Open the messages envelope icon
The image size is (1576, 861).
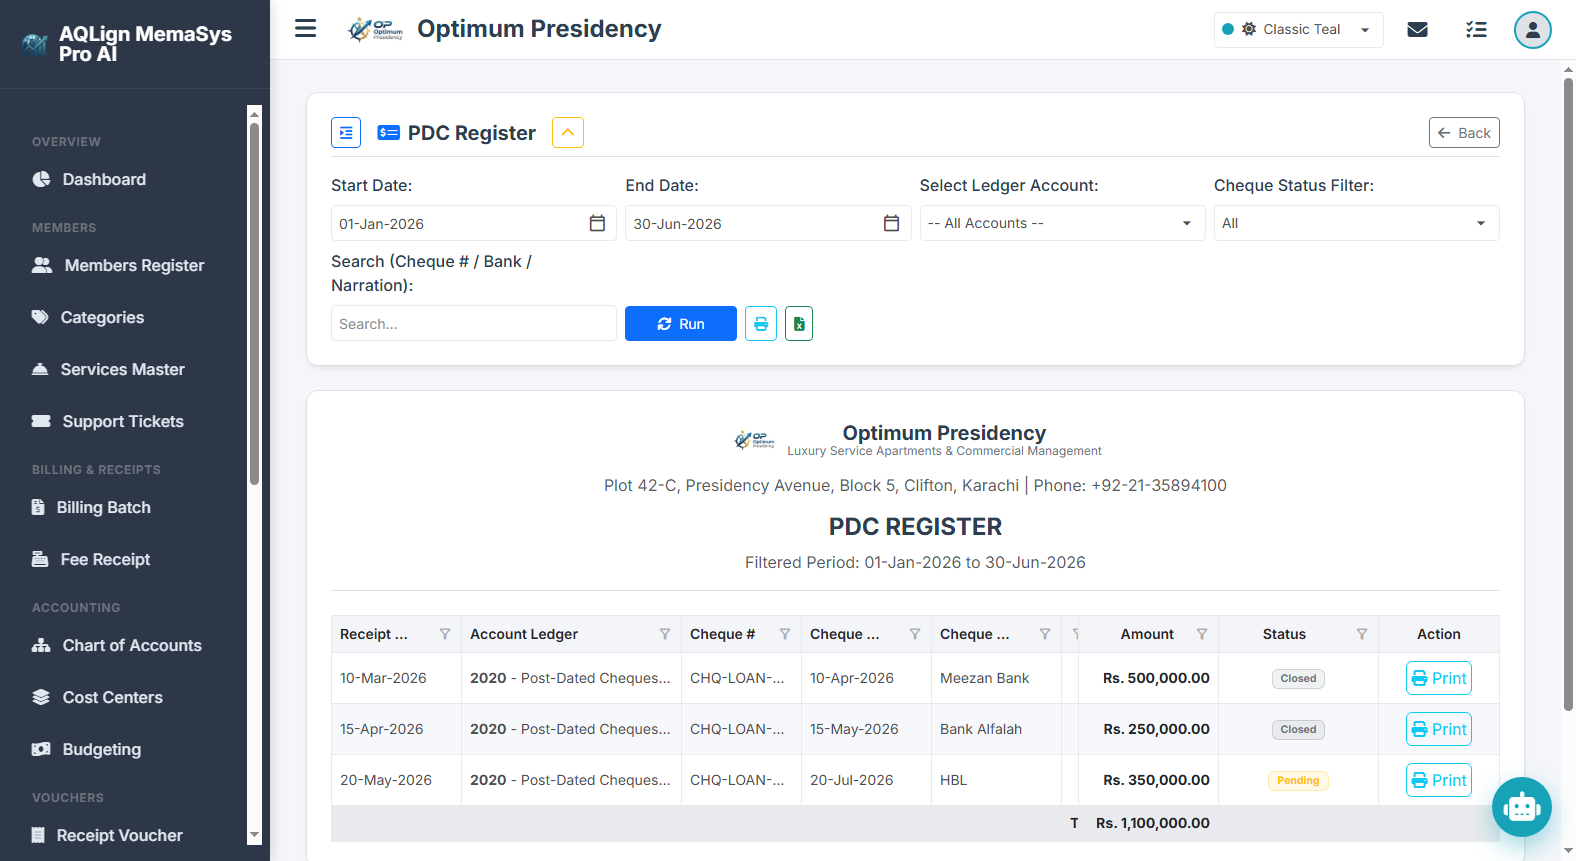click(1417, 30)
